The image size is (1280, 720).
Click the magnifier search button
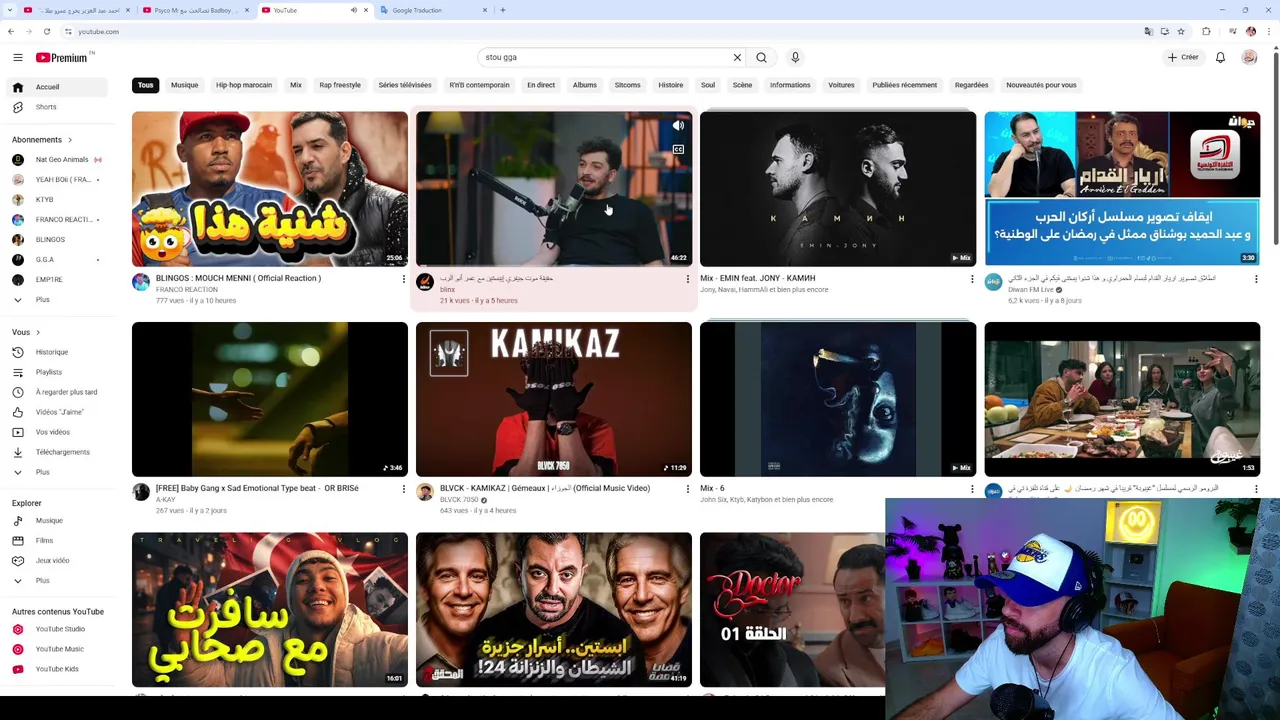pos(761,57)
